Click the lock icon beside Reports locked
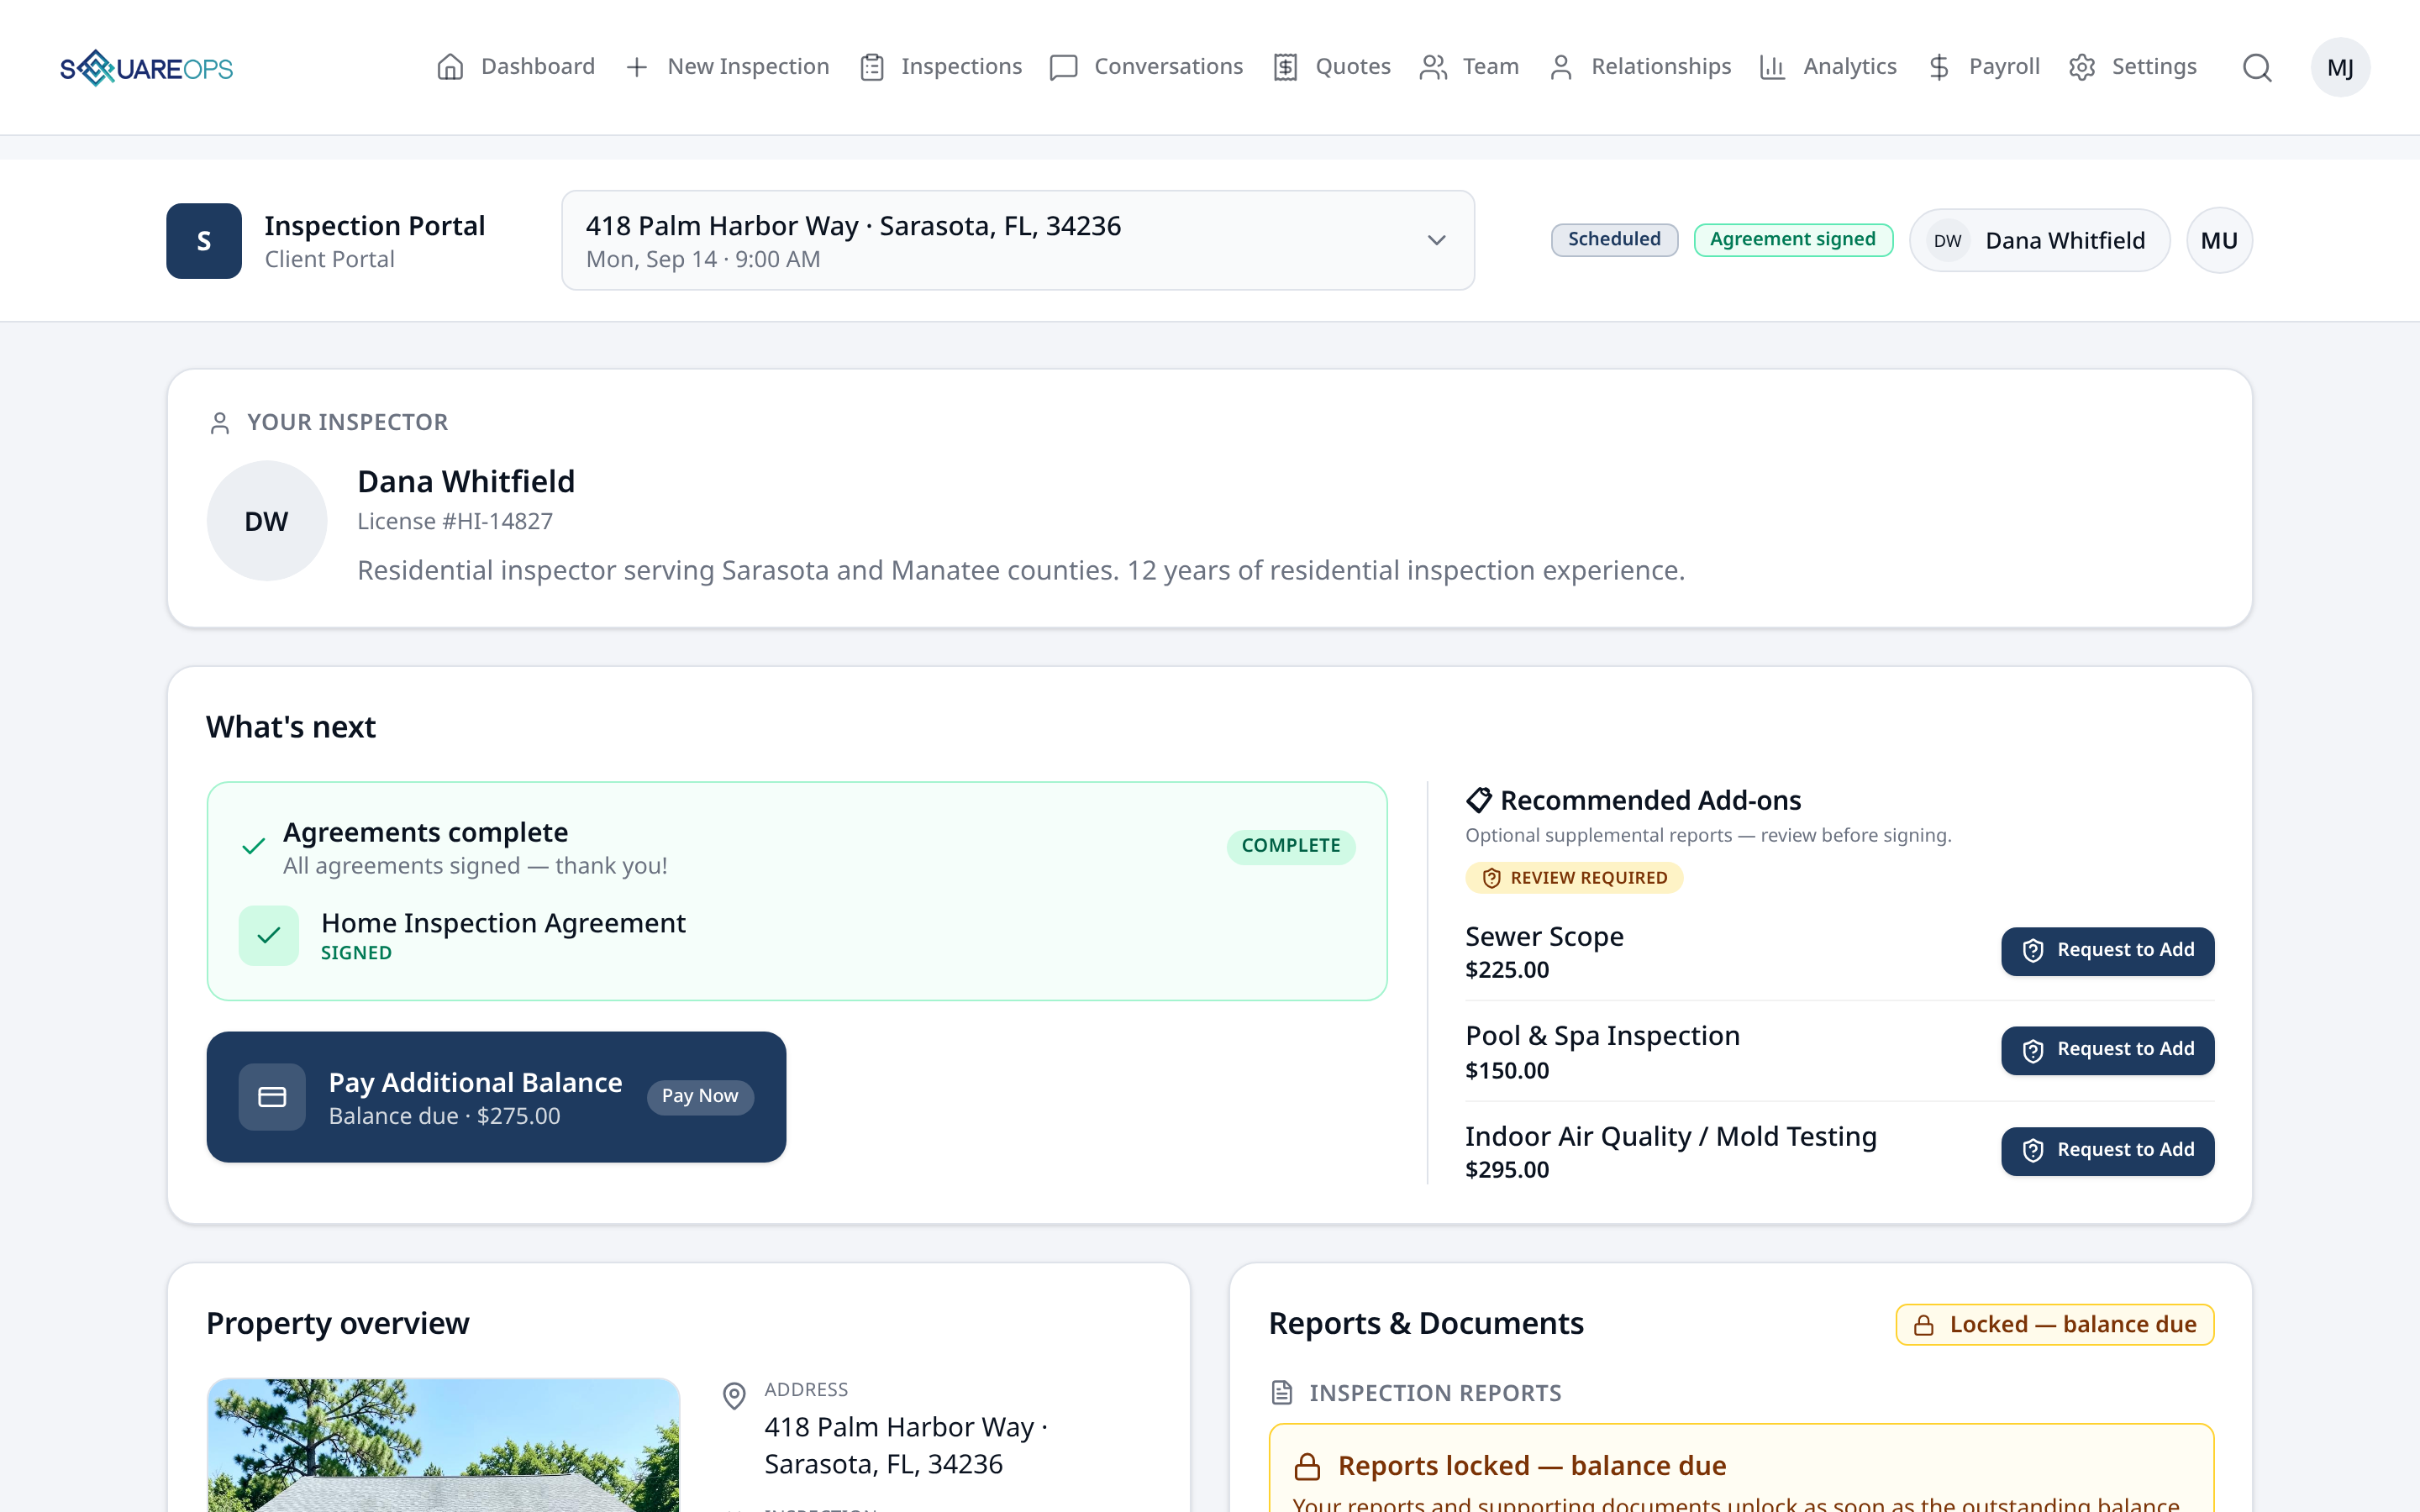Screen dimensions: 2420x1512 [1307, 1467]
